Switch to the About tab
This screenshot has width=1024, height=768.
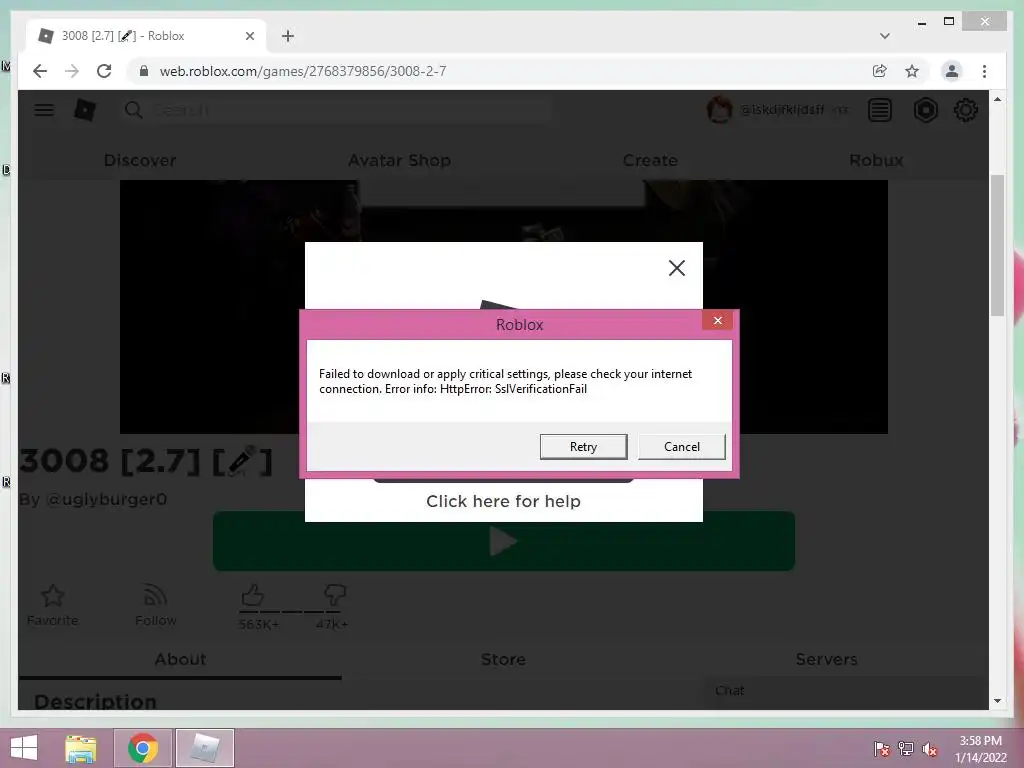(x=180, y=659)
